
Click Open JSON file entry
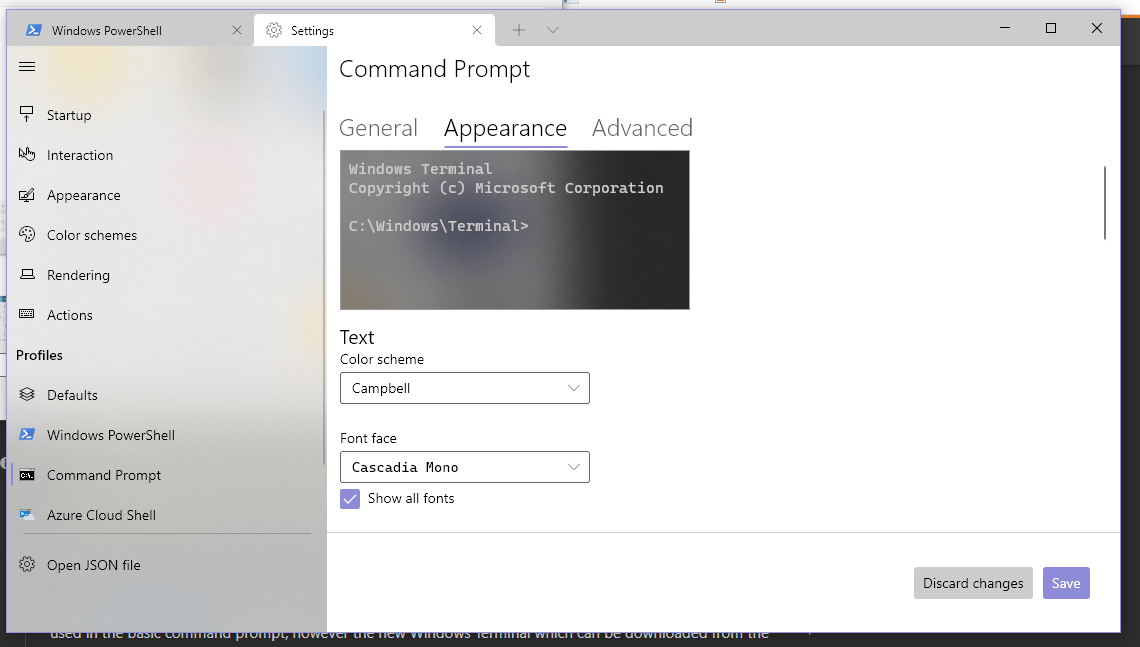pyautogui.click(x=166, y=565)
